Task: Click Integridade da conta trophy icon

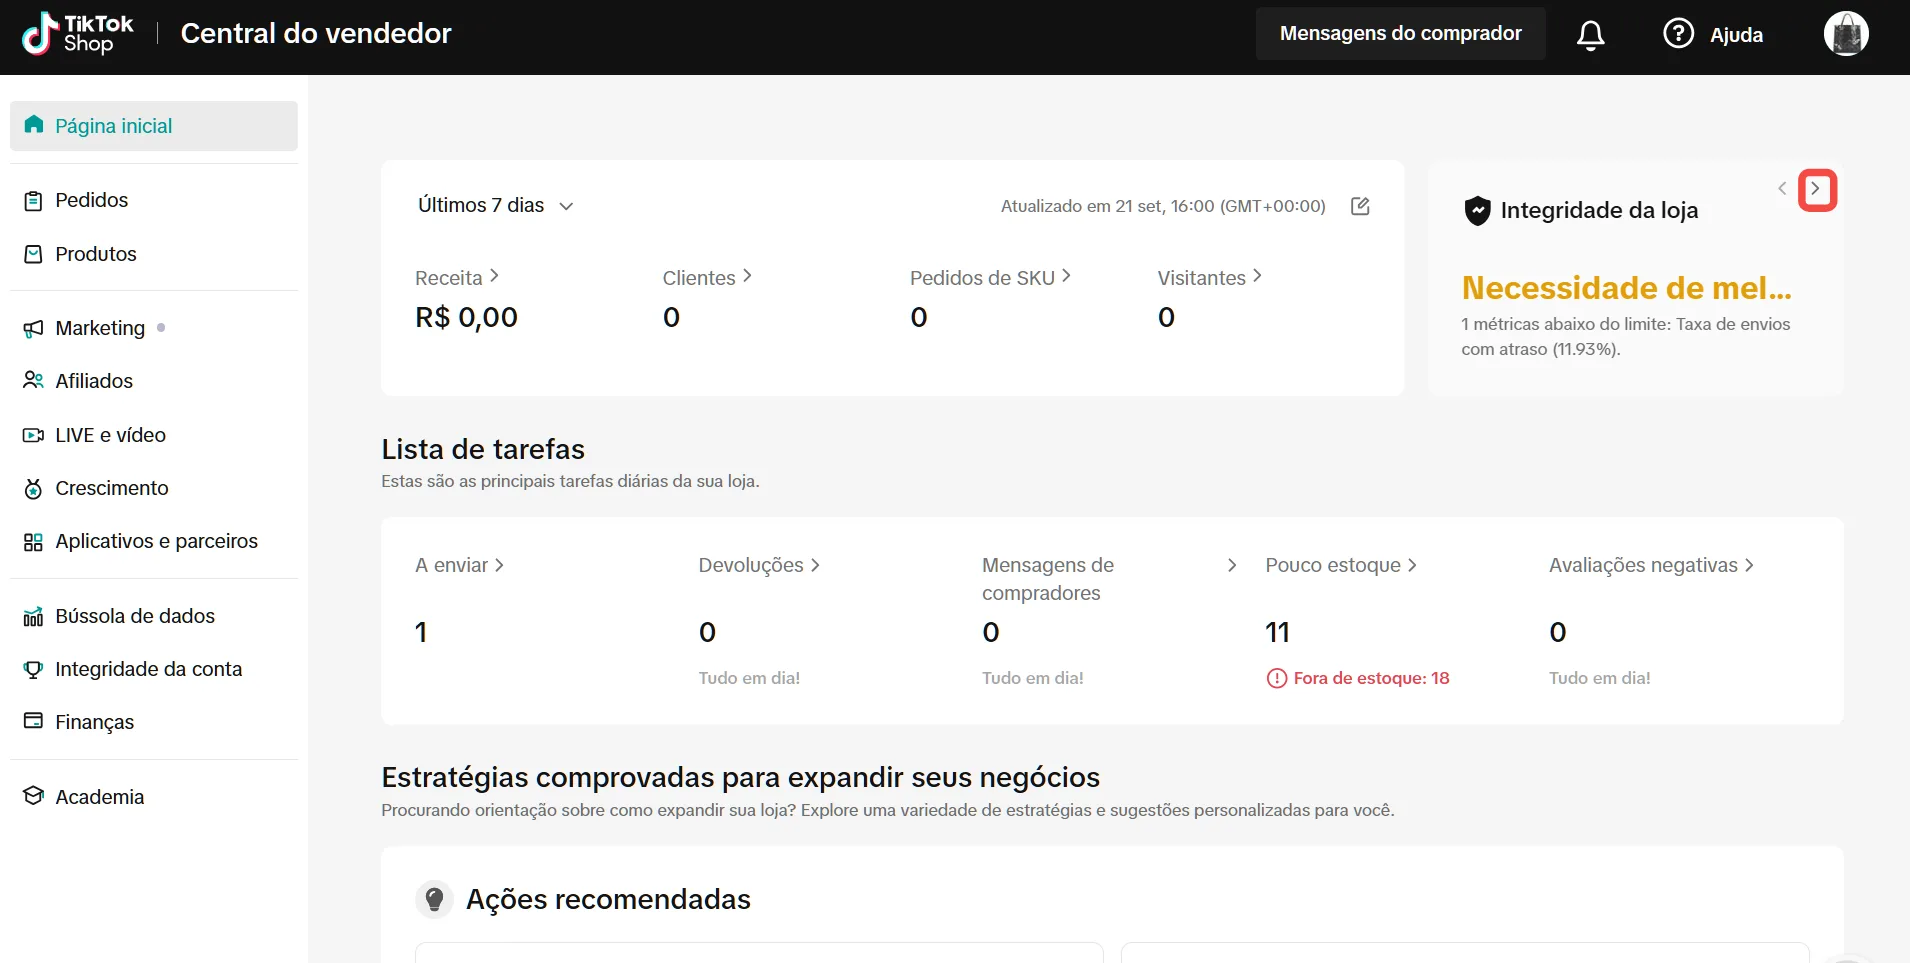Action: point(33,669)
